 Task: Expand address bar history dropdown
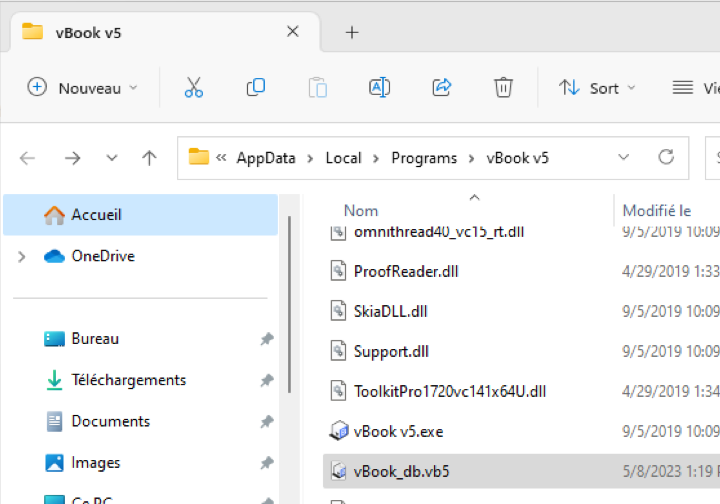click(x=624, y=158)
